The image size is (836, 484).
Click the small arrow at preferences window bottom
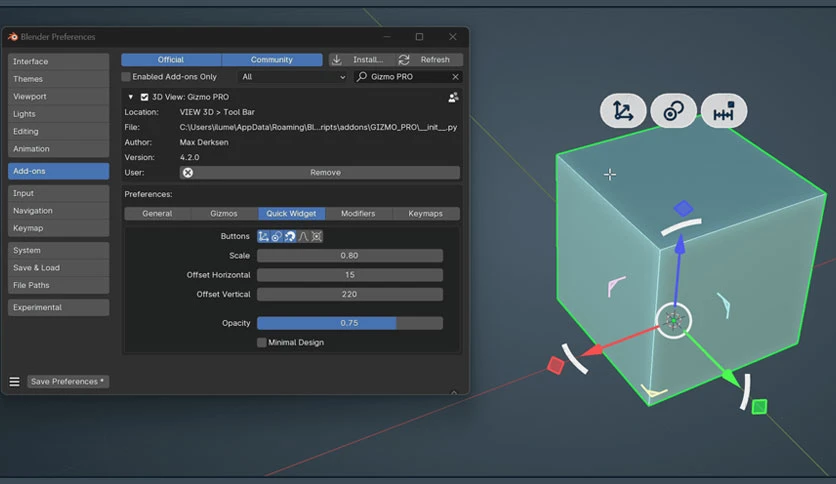(454, 392)
